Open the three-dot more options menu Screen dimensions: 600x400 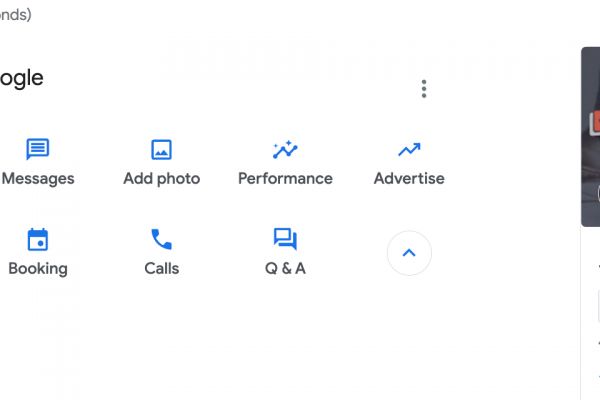pyautogui.click(x=424, y=89)
